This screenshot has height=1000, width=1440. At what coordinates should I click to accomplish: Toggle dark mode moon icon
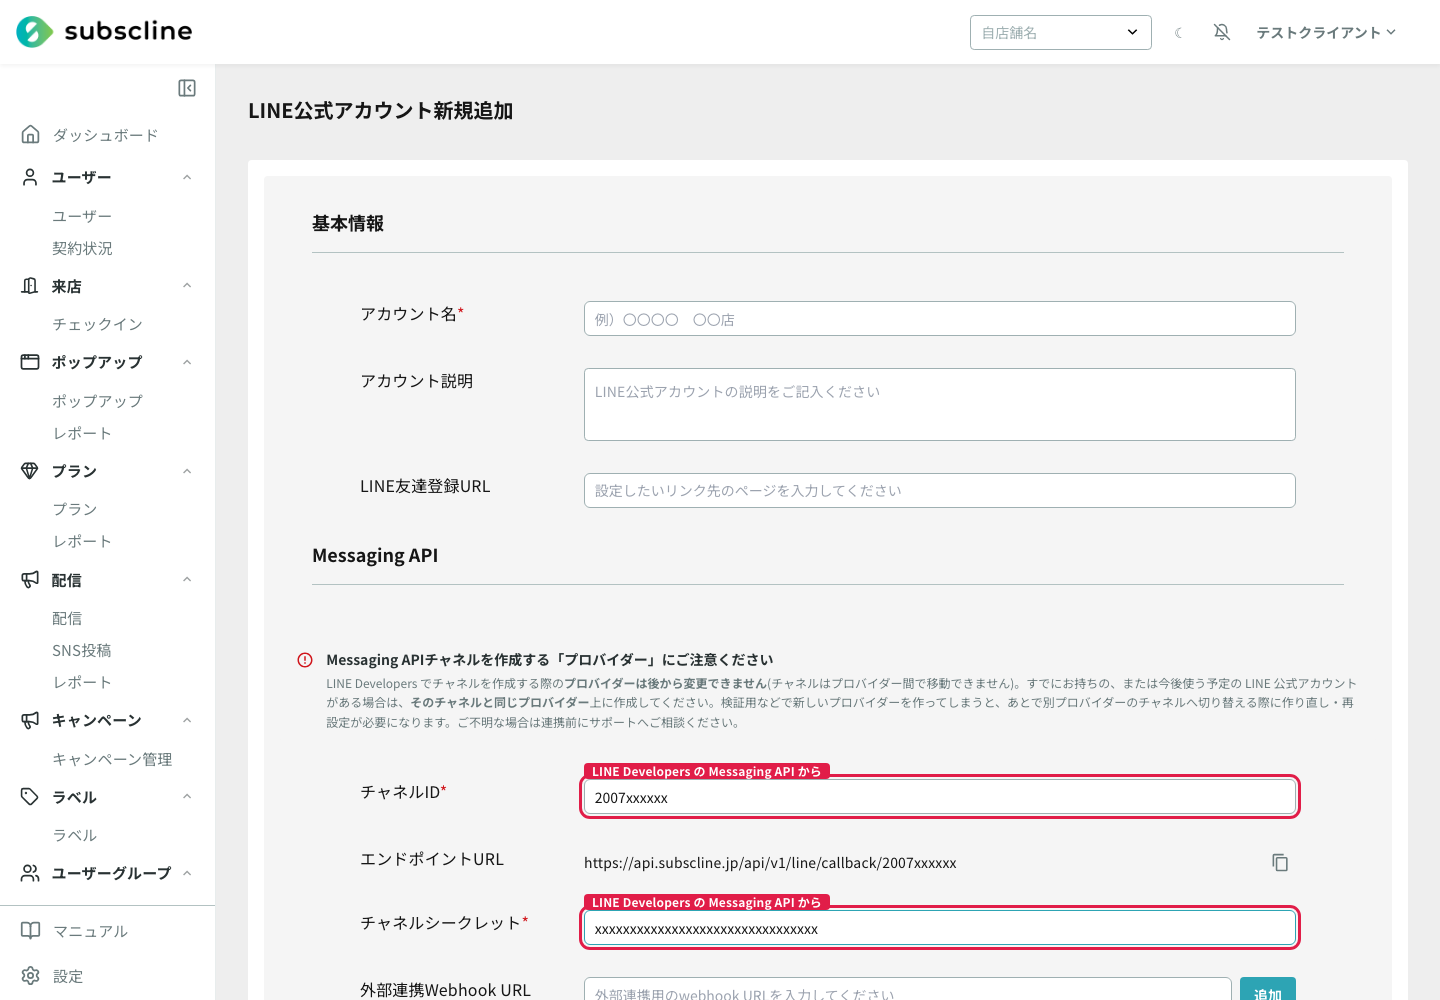tap(1179, 33)
